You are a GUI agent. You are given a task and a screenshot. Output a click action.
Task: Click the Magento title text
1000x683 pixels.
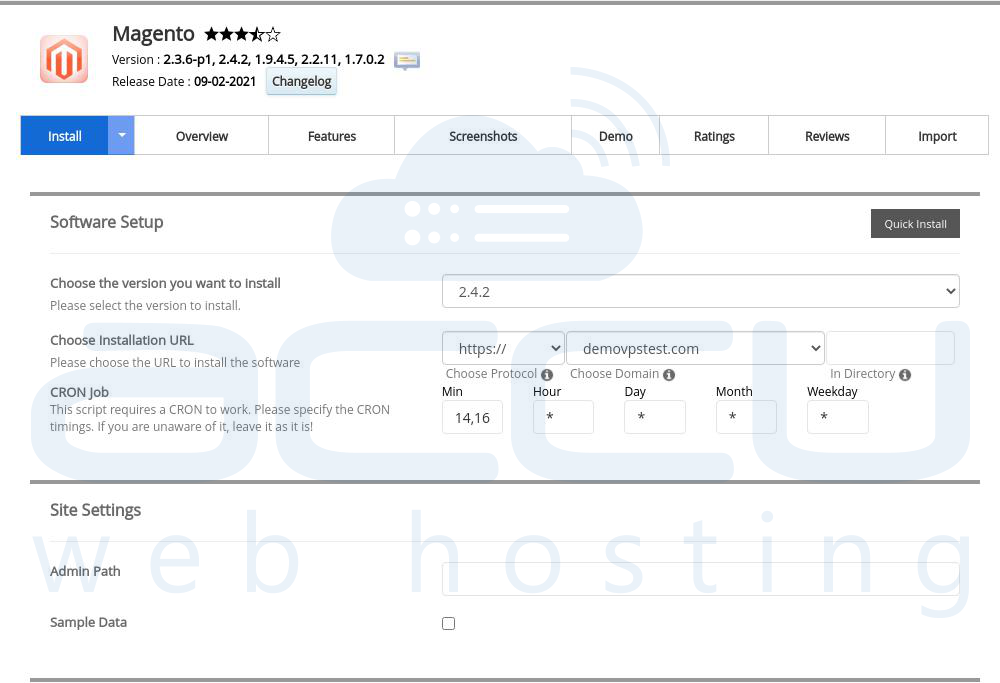tap(153, 34)
